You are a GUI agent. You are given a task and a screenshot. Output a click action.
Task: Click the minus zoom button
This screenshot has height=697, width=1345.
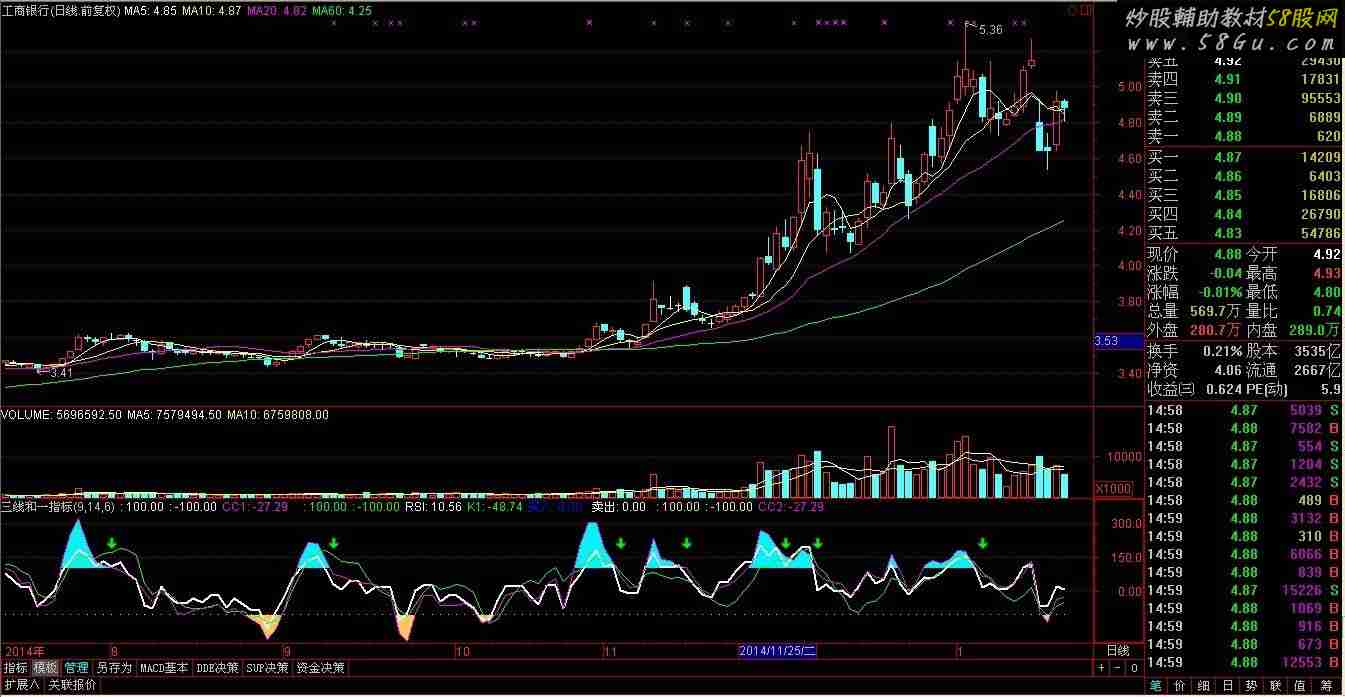coord(1116,668)
